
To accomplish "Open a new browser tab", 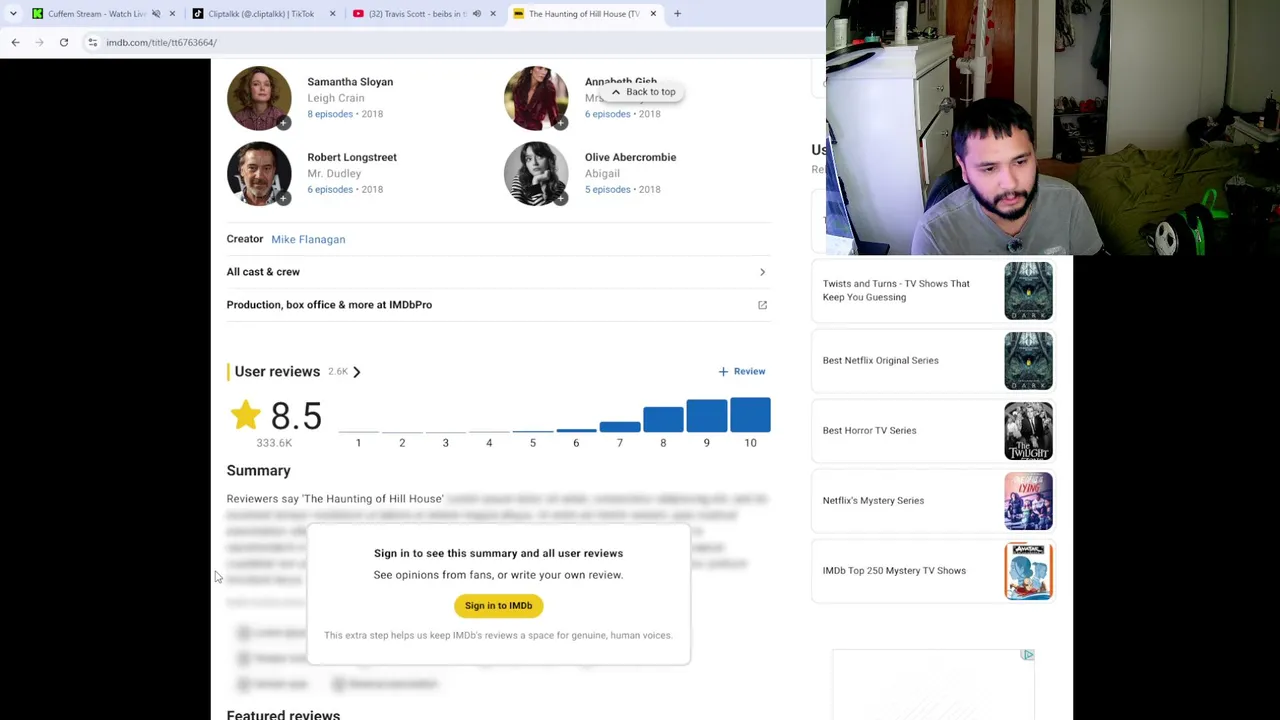I will point(677,14).
